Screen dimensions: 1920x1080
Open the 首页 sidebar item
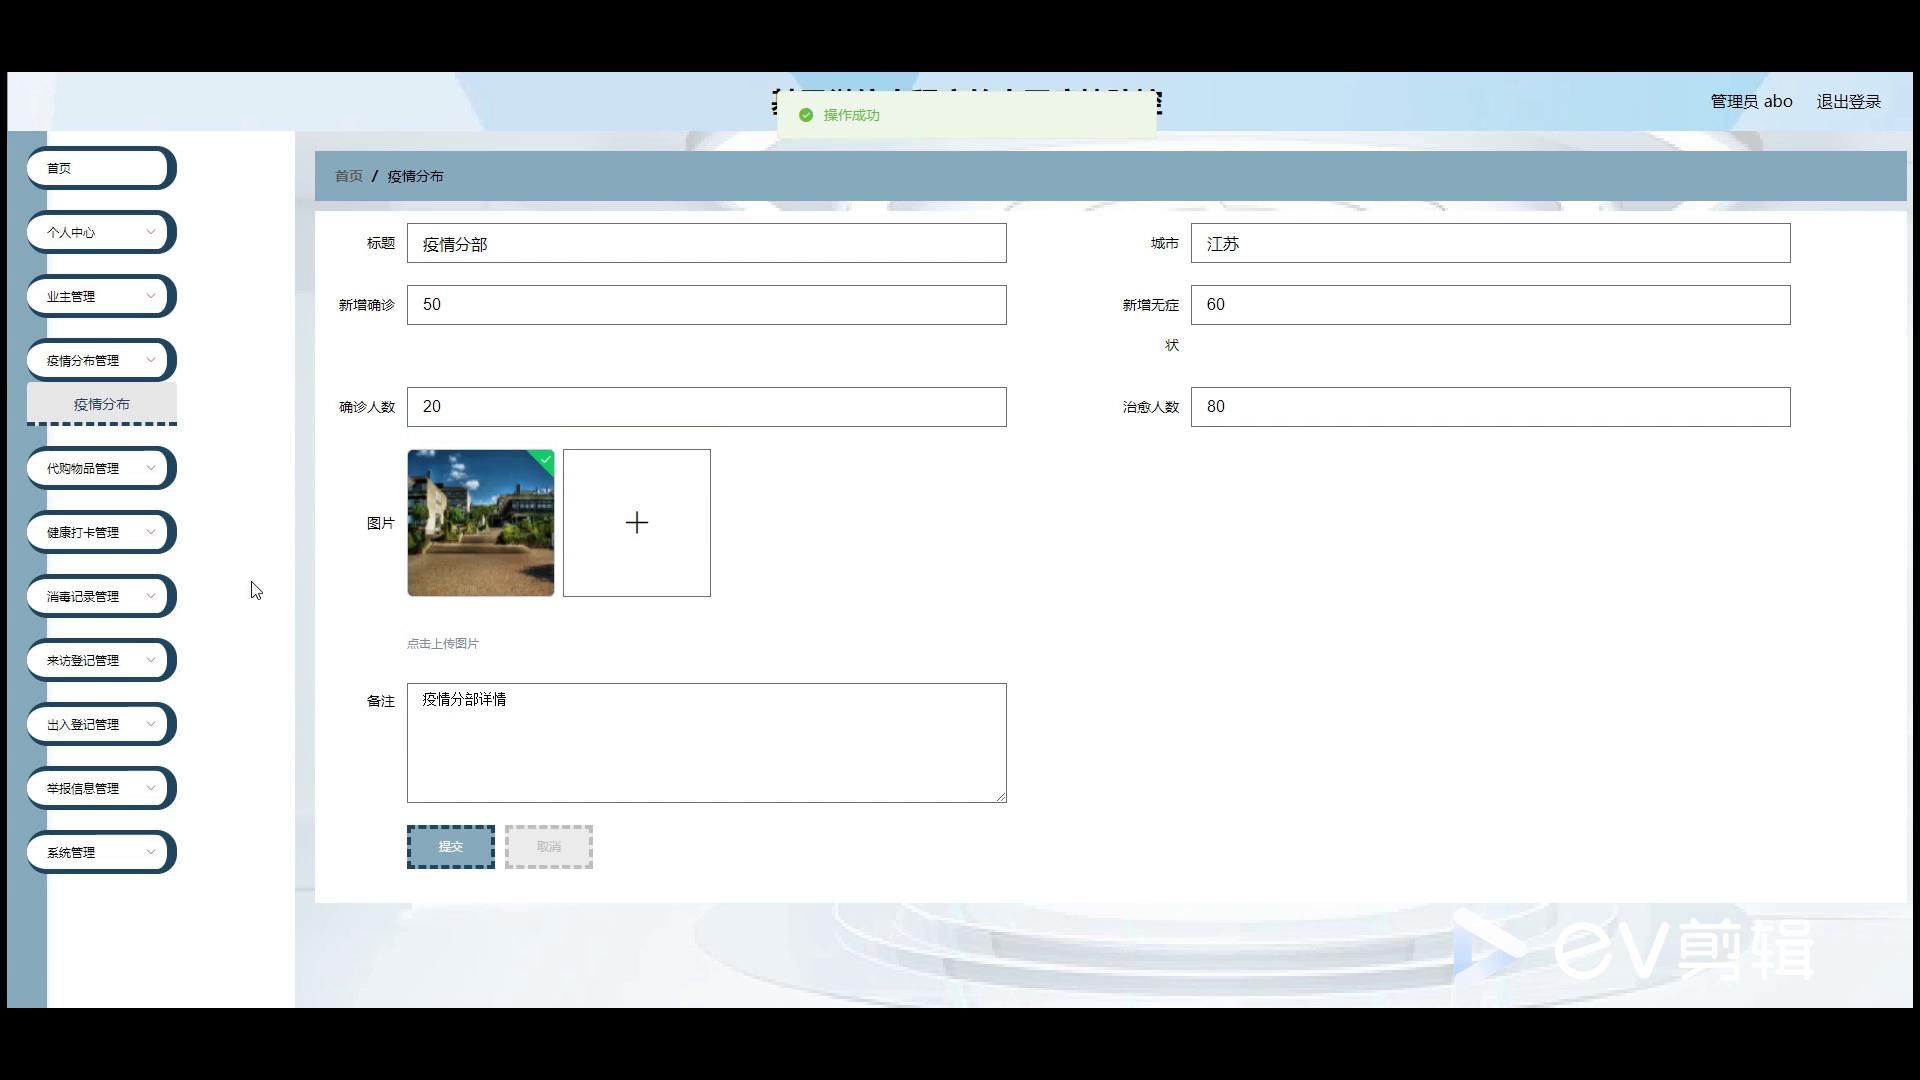click(101, 168)
